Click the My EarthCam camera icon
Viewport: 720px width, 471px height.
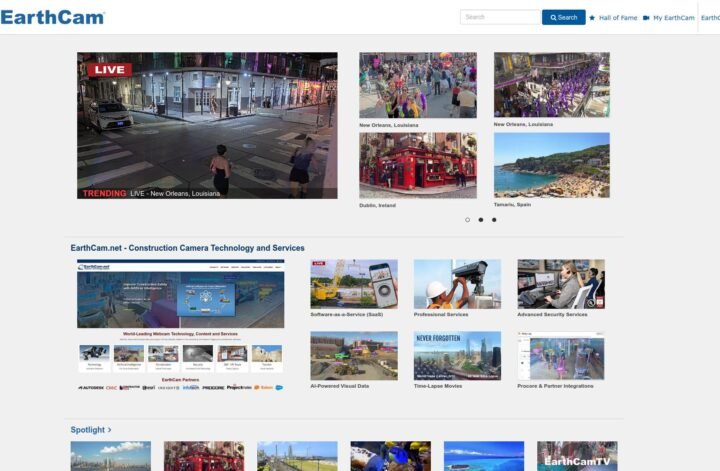(x=646, y=17)
